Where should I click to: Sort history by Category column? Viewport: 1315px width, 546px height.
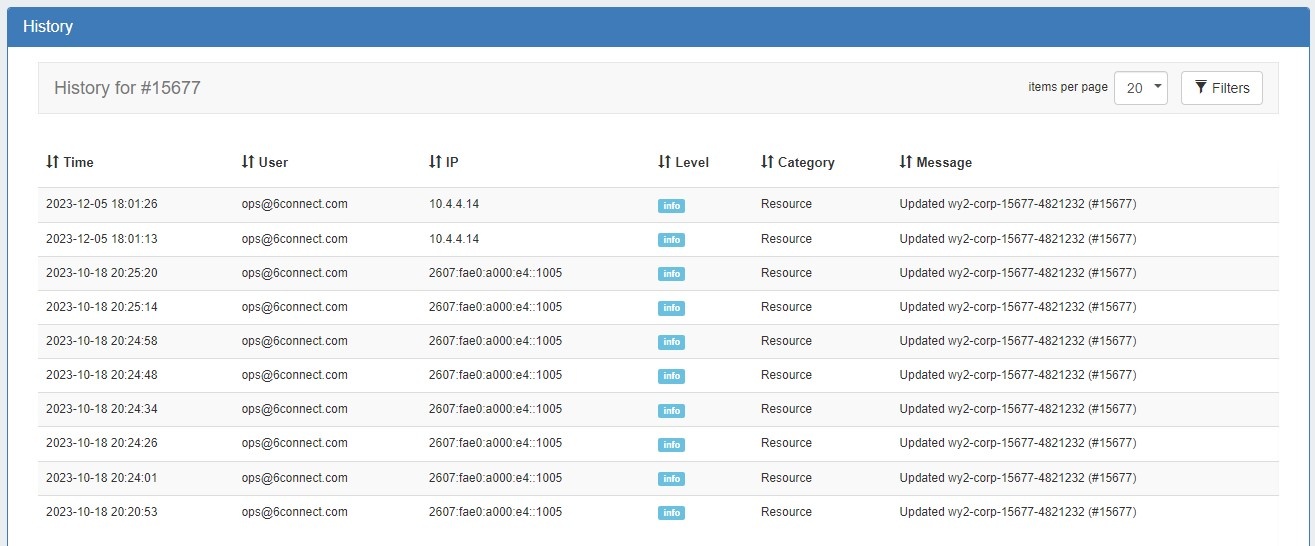pos(798,162)
